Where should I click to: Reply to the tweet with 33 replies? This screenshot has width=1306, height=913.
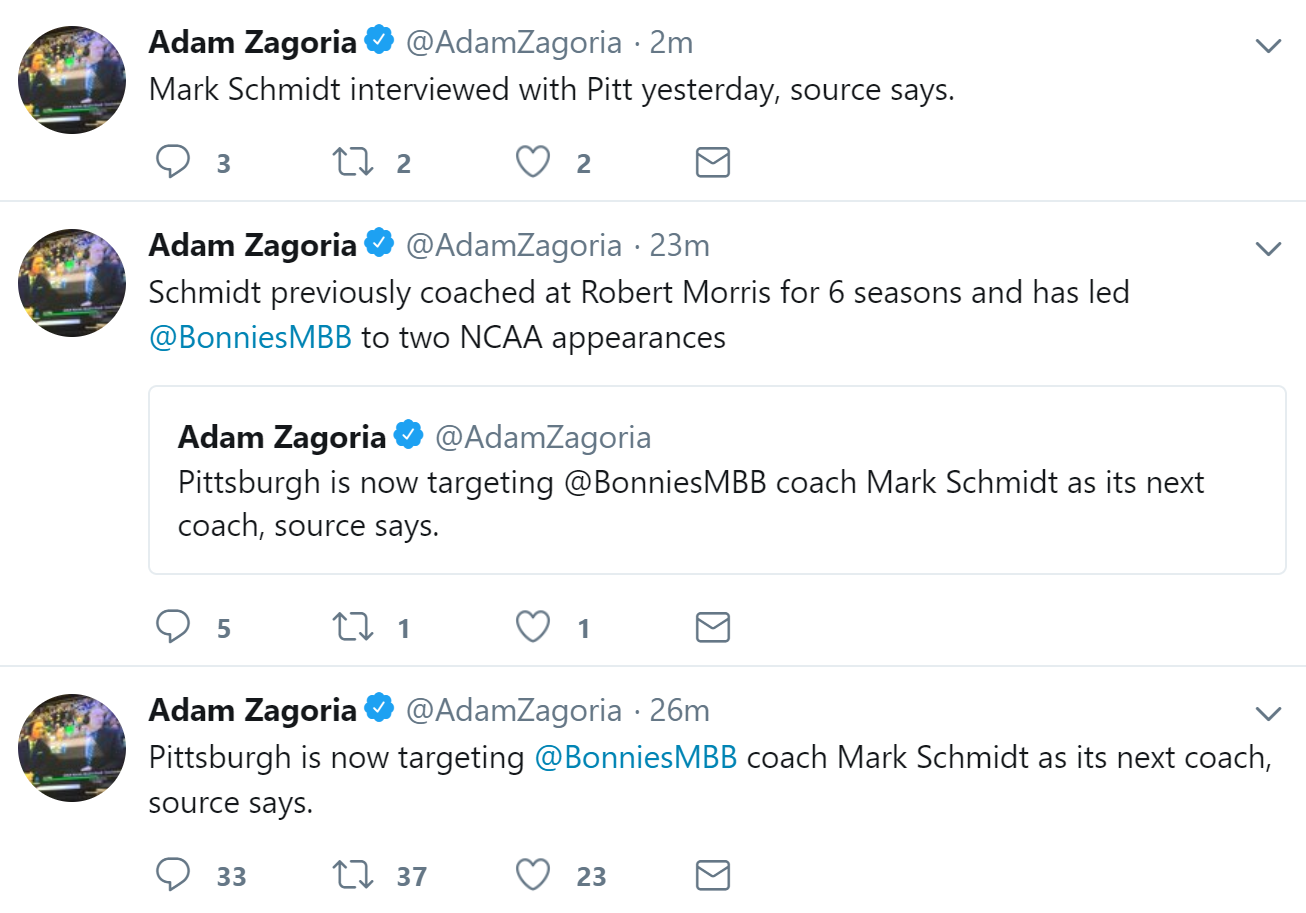click(x=174, y=875)
